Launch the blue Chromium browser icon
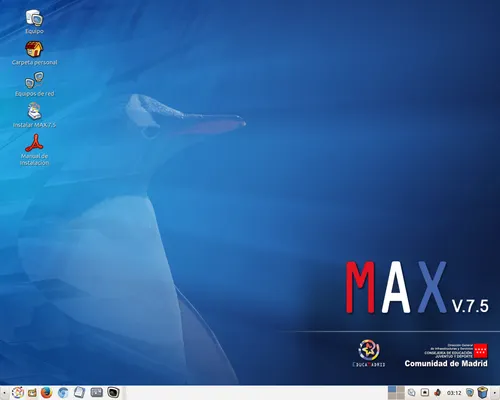The height and width of the screenshot is (400, 500). click(x=63, y=392)
